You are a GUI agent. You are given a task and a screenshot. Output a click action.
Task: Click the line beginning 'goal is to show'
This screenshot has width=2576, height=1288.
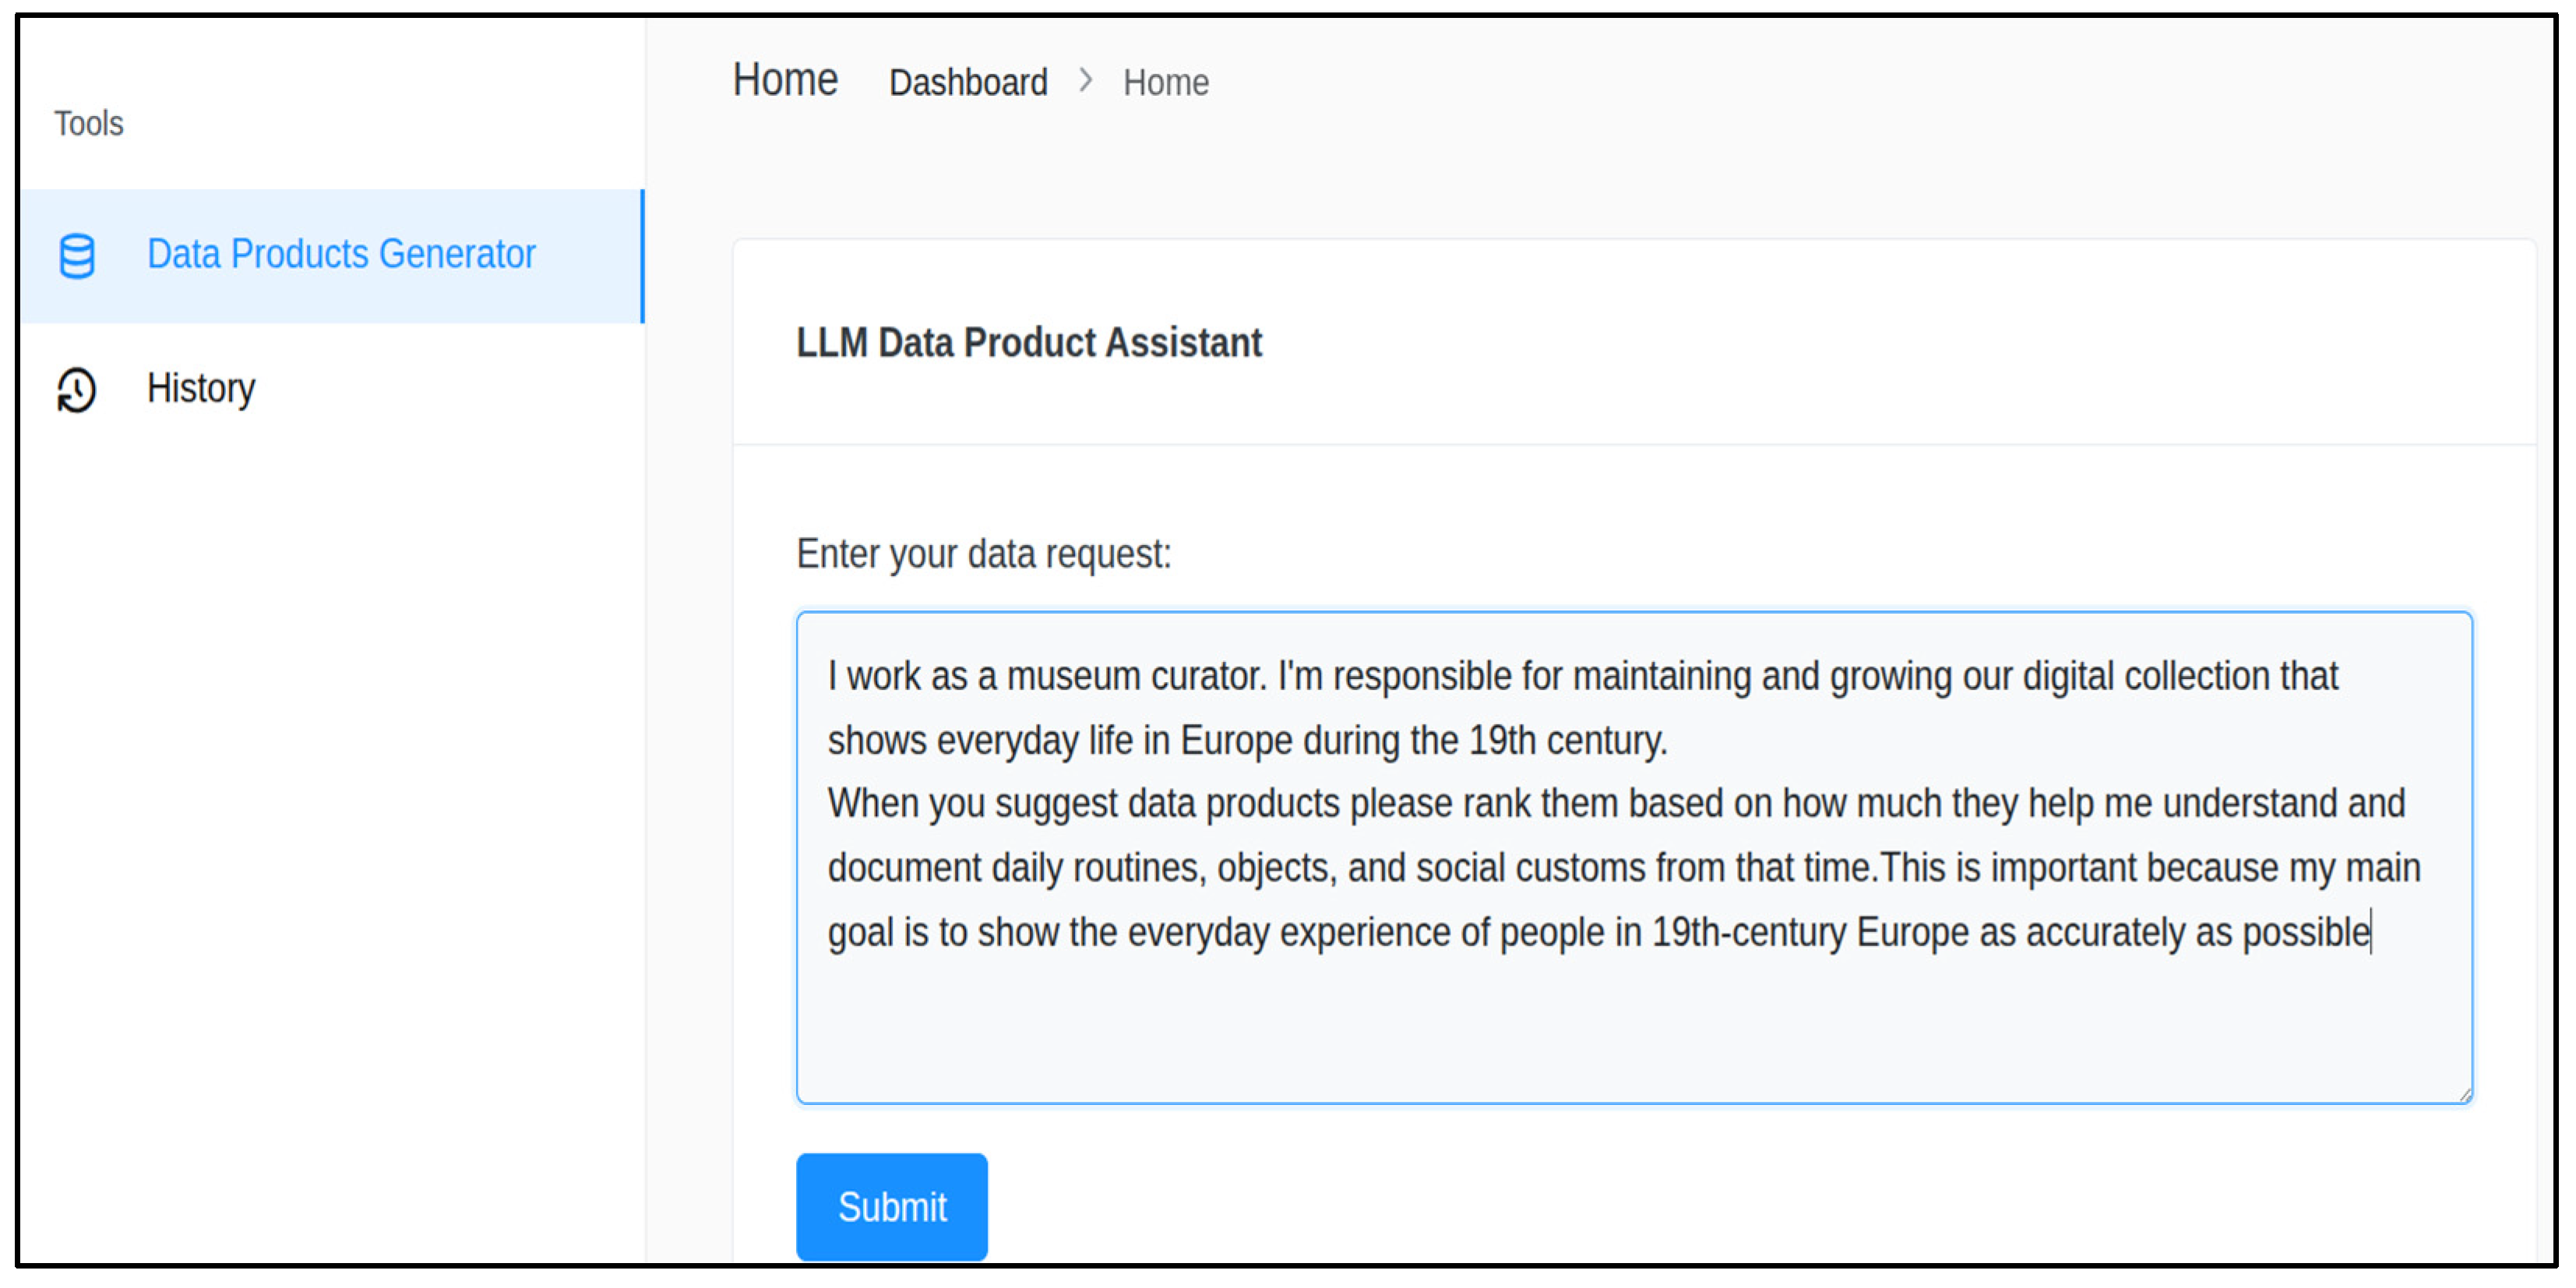pos(1598,932)
